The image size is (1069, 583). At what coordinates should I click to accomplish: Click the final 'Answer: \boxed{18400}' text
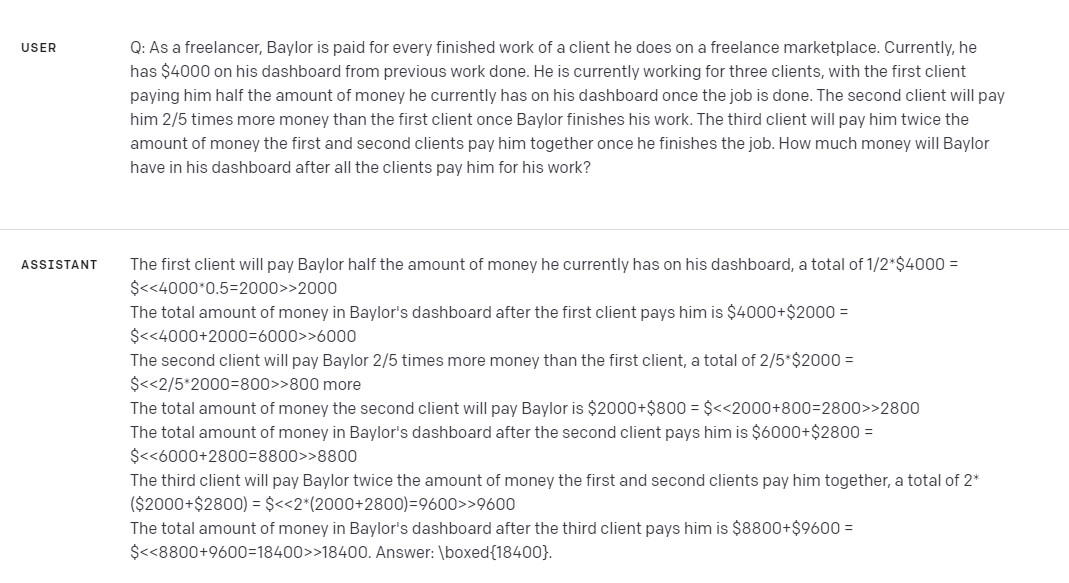[464, 552]
